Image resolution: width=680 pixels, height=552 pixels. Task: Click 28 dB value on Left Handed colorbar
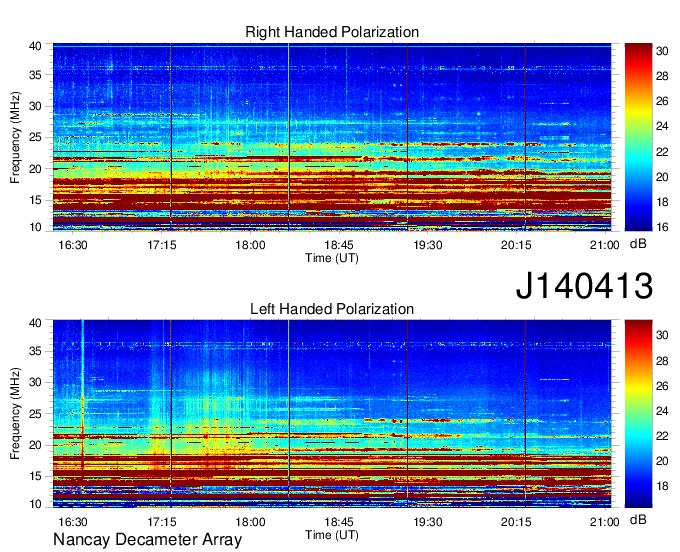662,361
